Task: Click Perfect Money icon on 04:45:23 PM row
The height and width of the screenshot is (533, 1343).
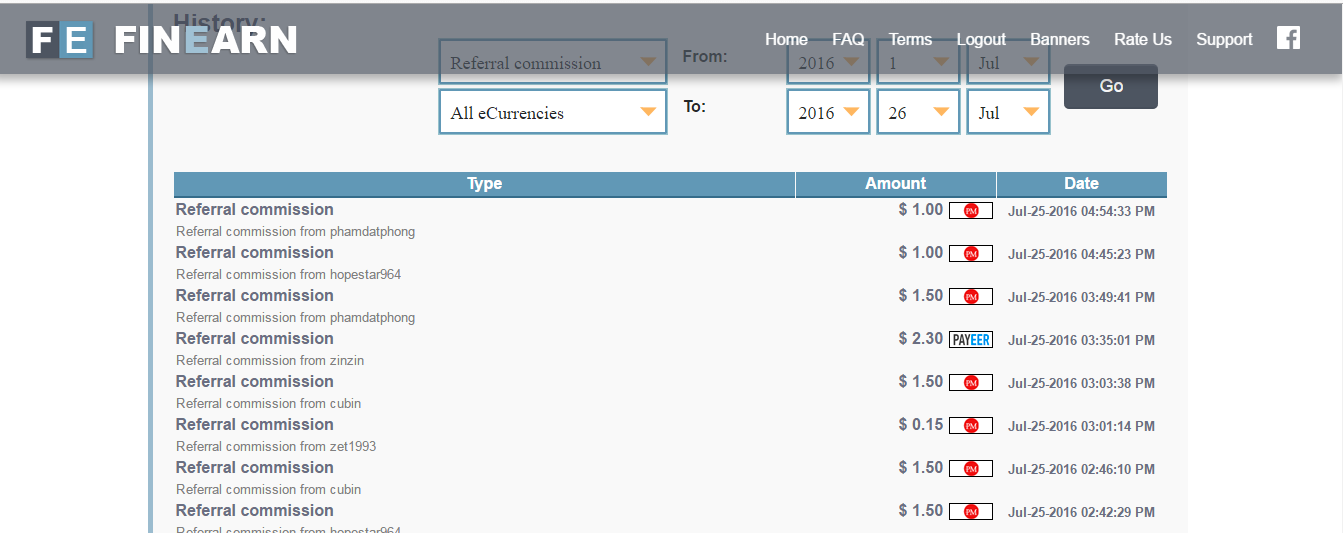Action: (x=970, y=254)
